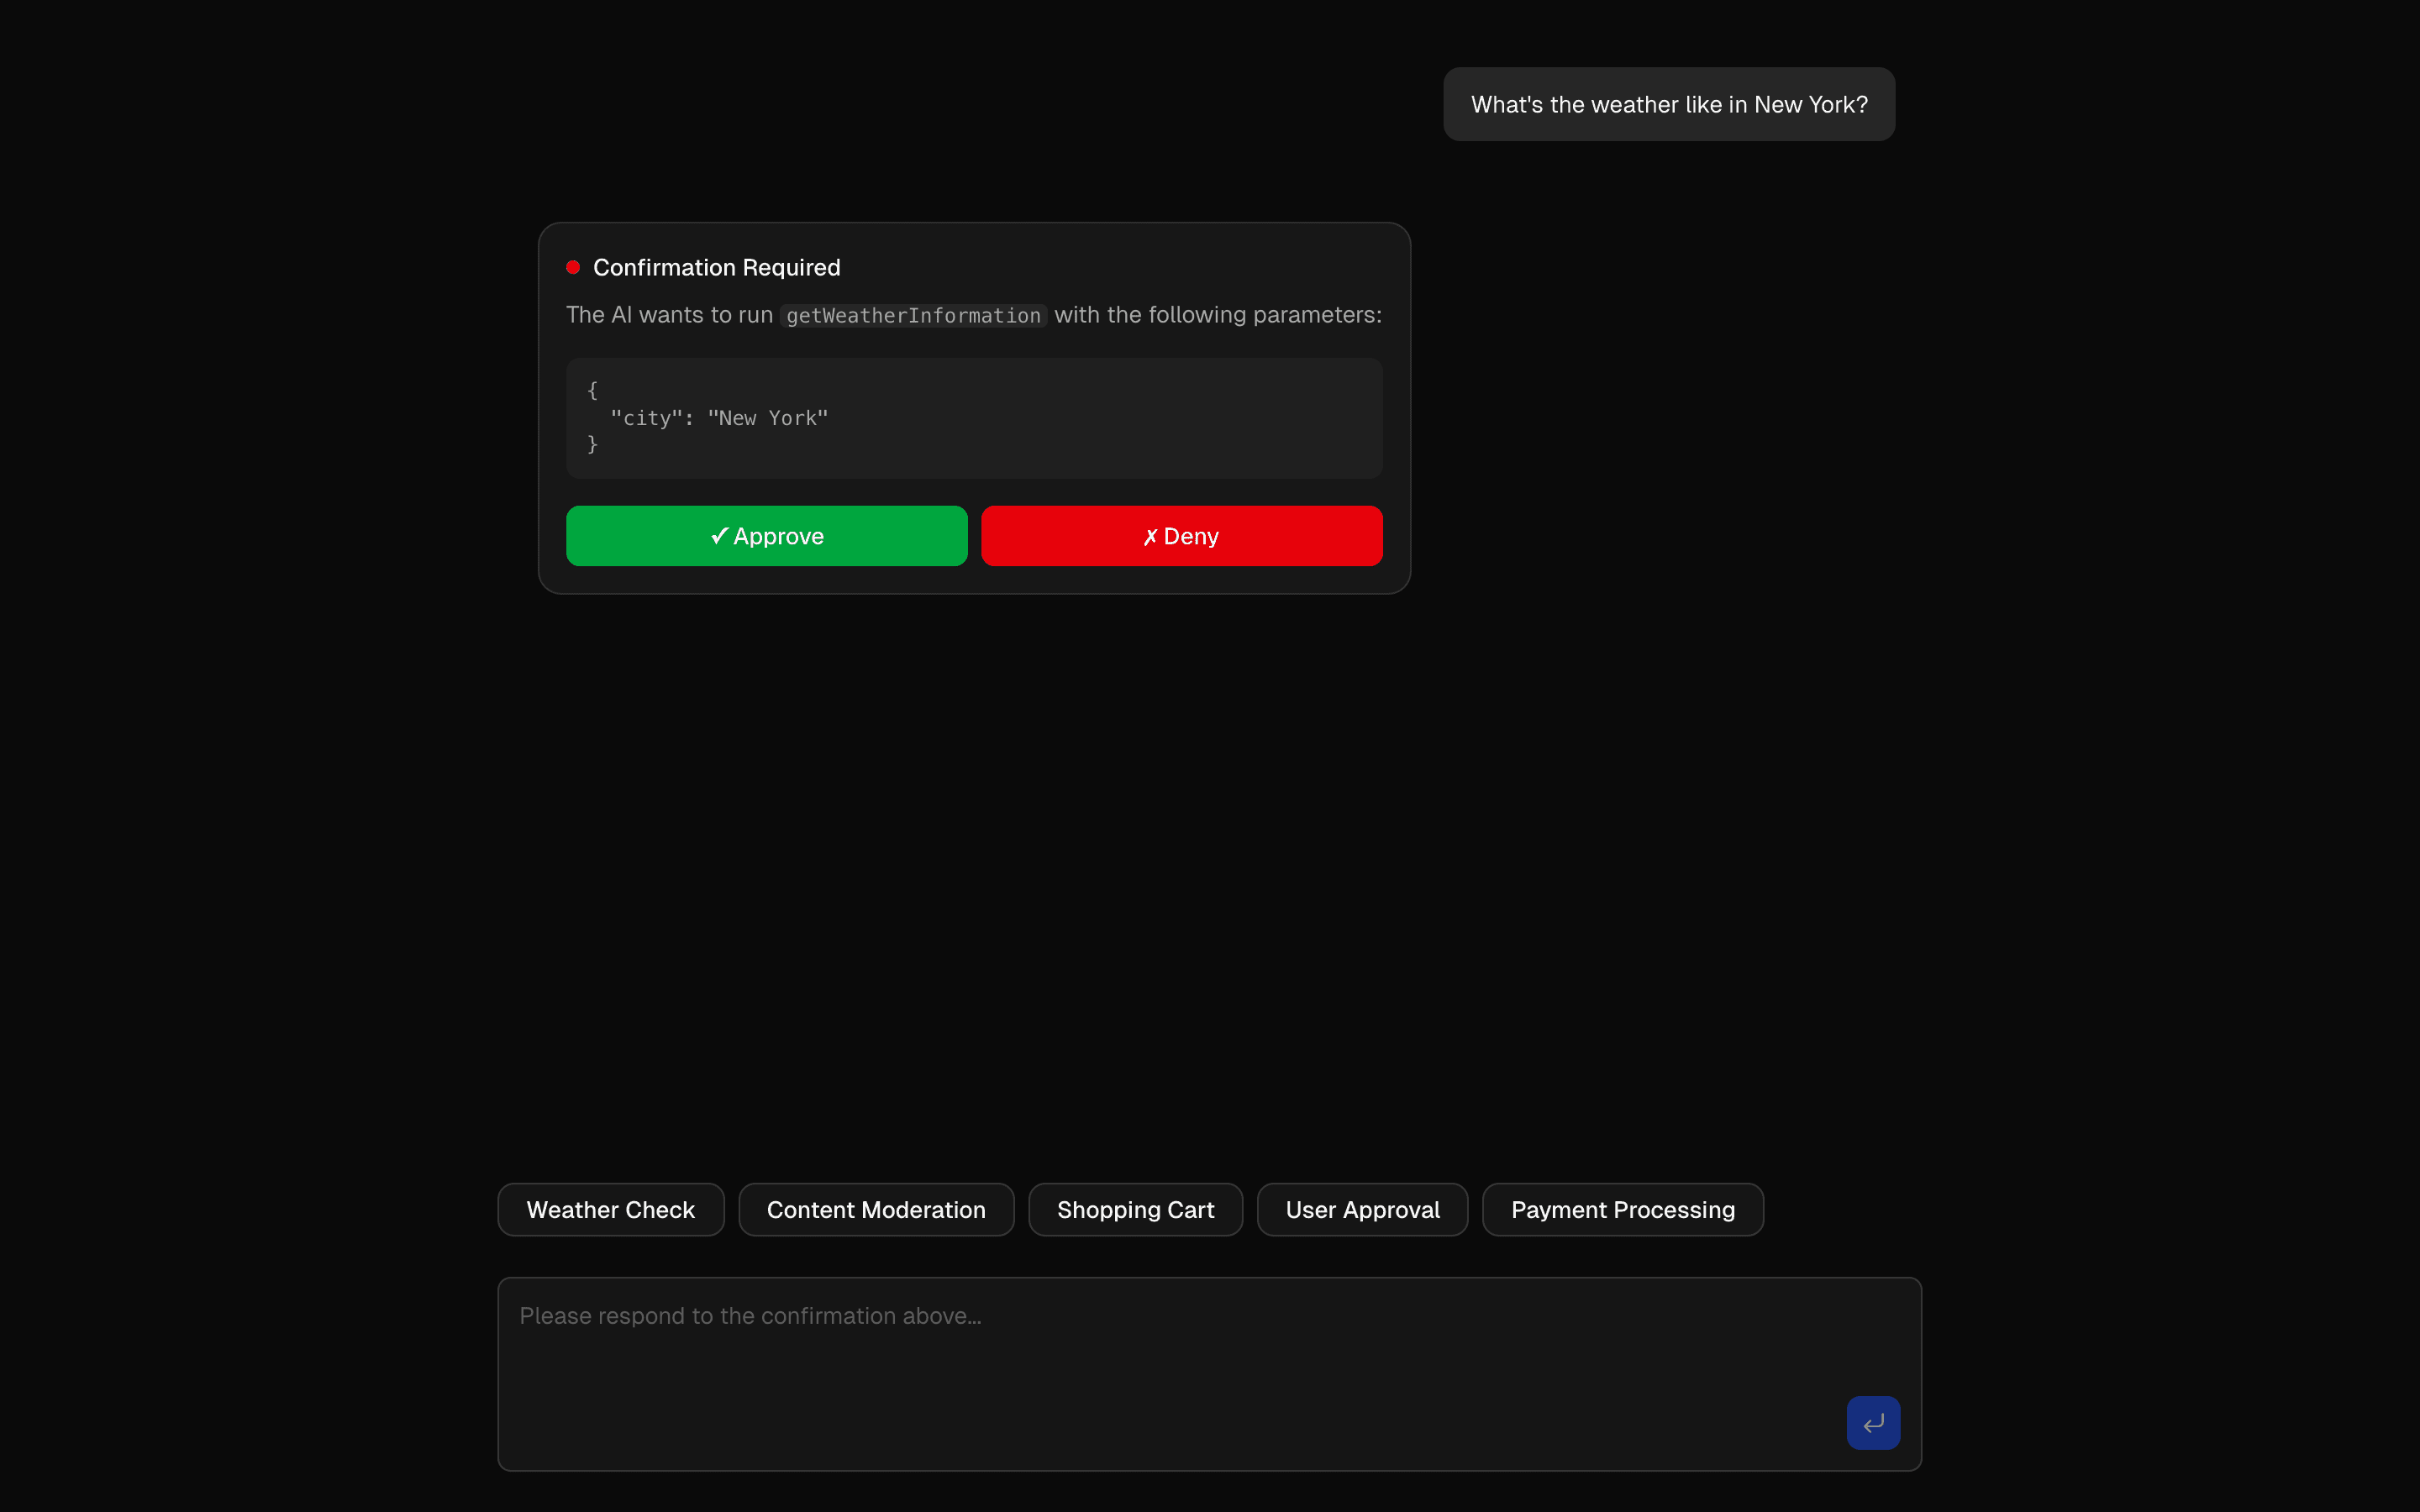Click the Confirmation Required heading
The image size is (2420, 1512).
(x=717, y=266)
